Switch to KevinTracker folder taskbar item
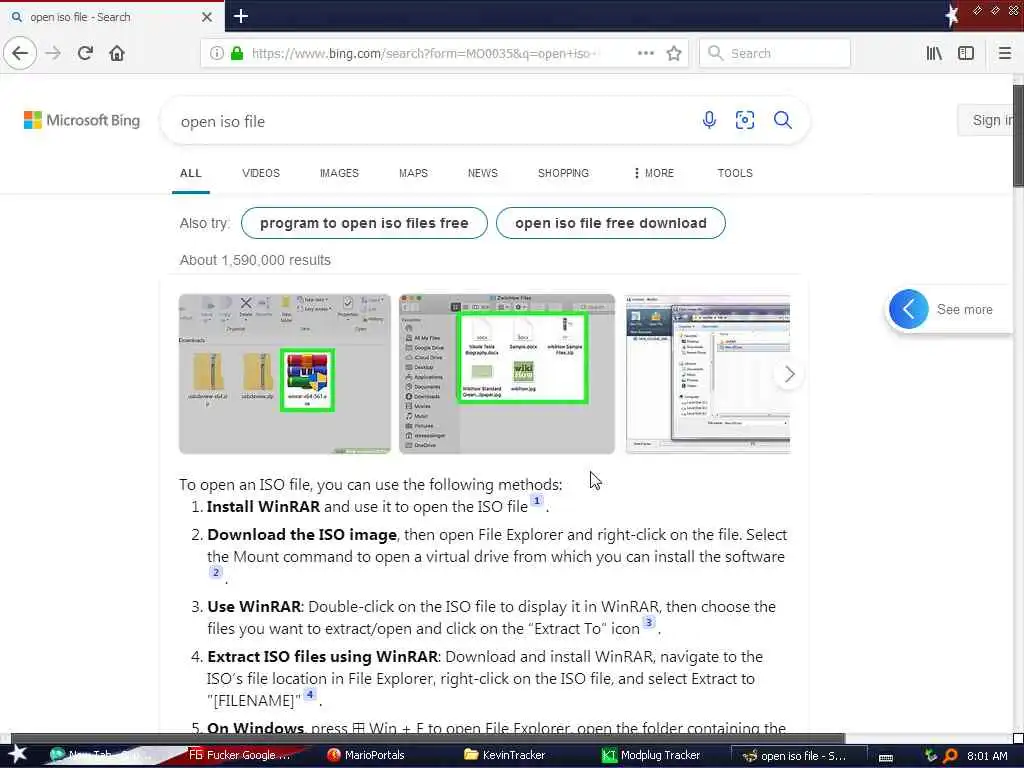1024x768 pixels. pyautogui.click(x=505, y=755)
